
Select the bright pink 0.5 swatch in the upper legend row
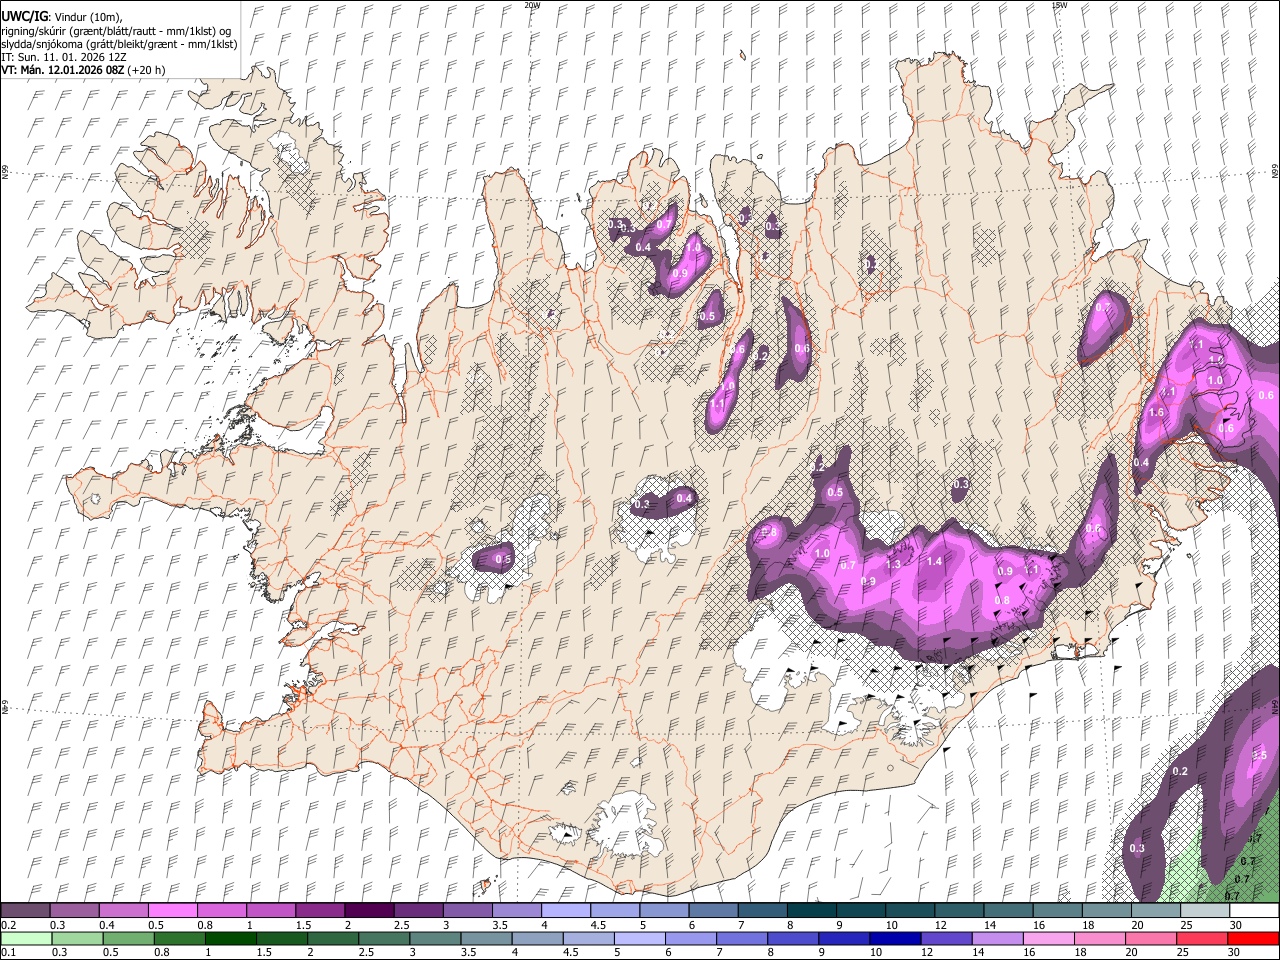[x=172, y=911]
